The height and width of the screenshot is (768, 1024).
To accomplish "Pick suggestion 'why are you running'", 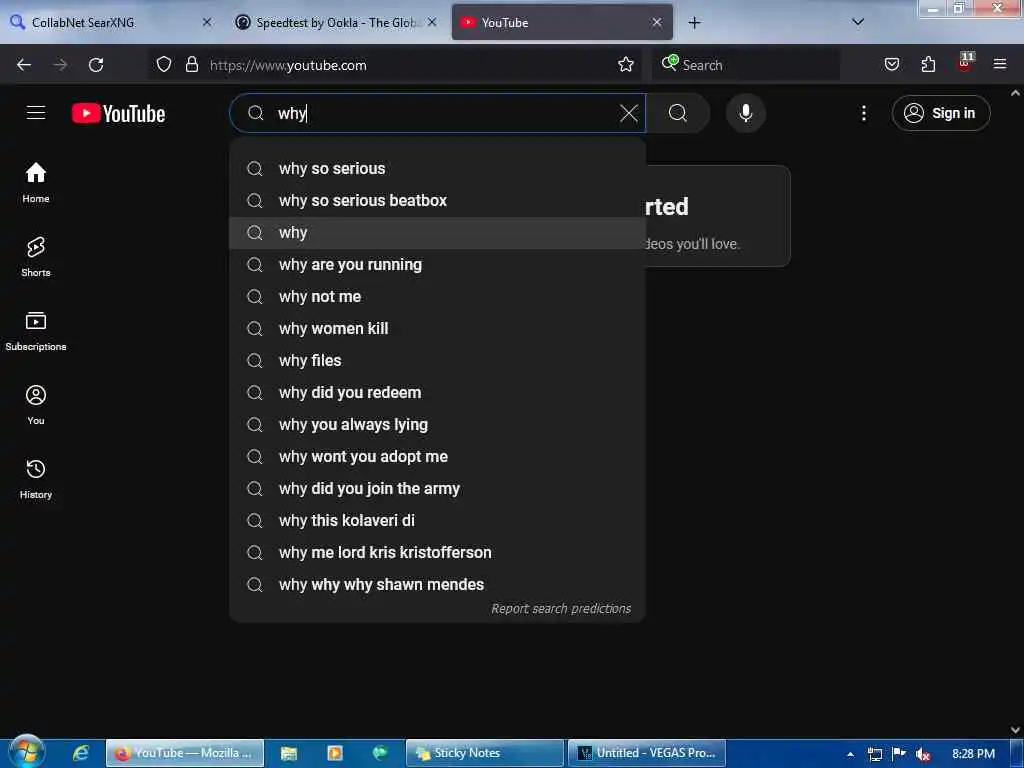I will 438,264.
